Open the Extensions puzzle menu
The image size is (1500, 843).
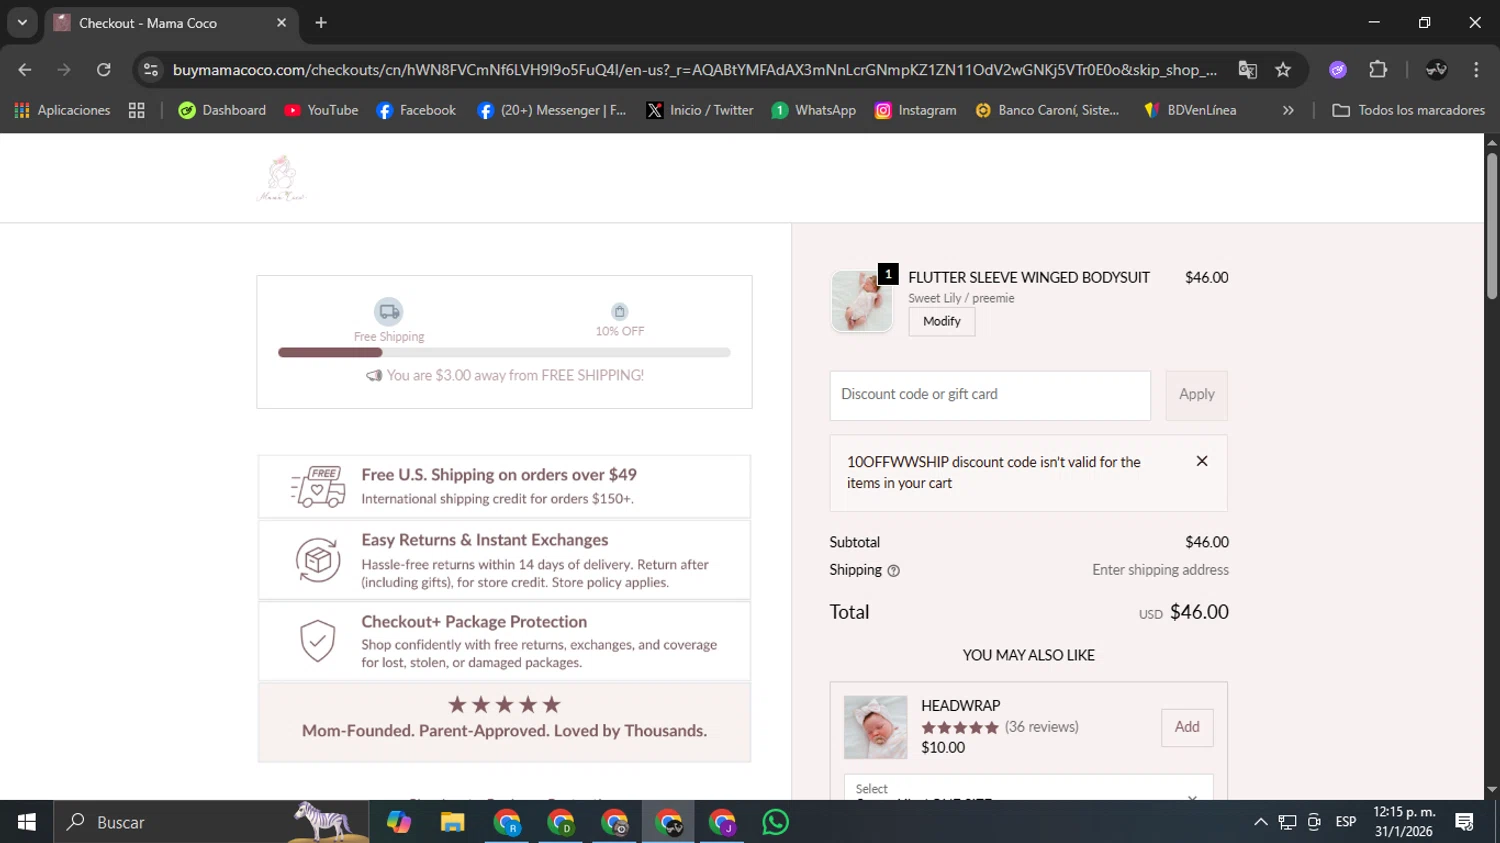1378,69
